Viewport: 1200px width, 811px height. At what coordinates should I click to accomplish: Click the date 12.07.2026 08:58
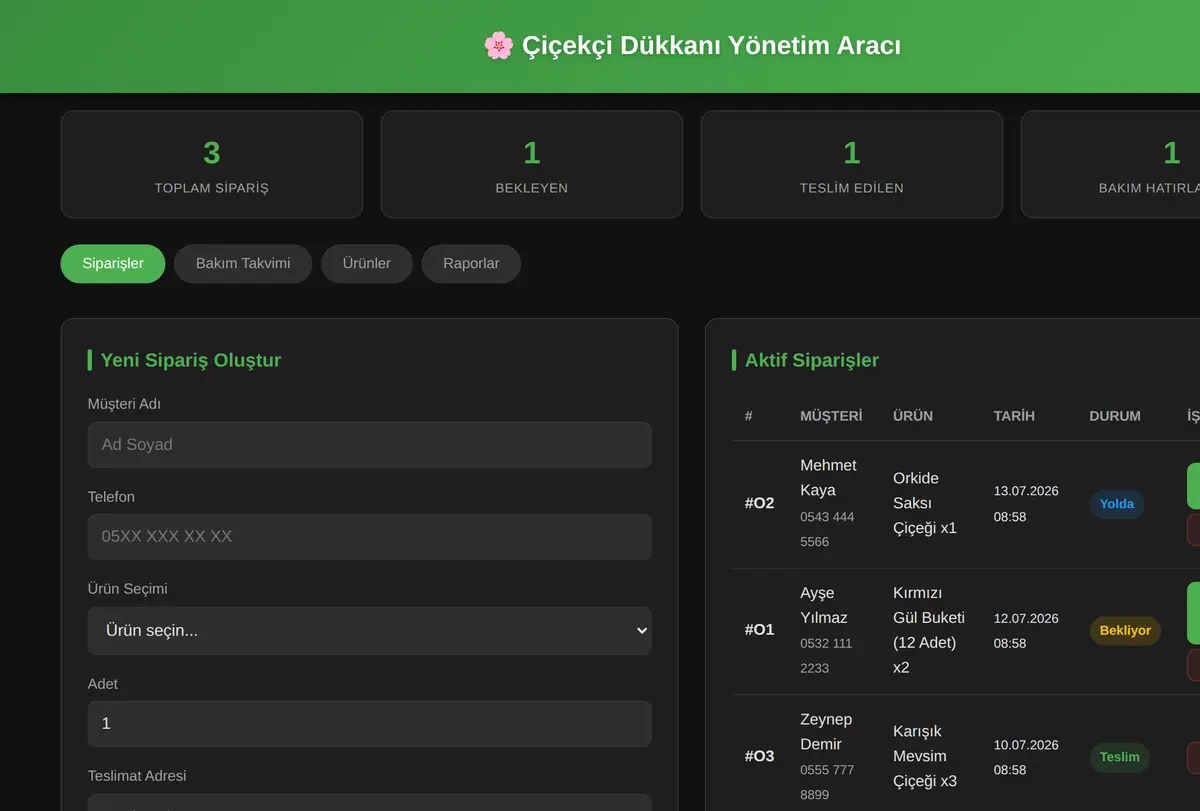1026,631
